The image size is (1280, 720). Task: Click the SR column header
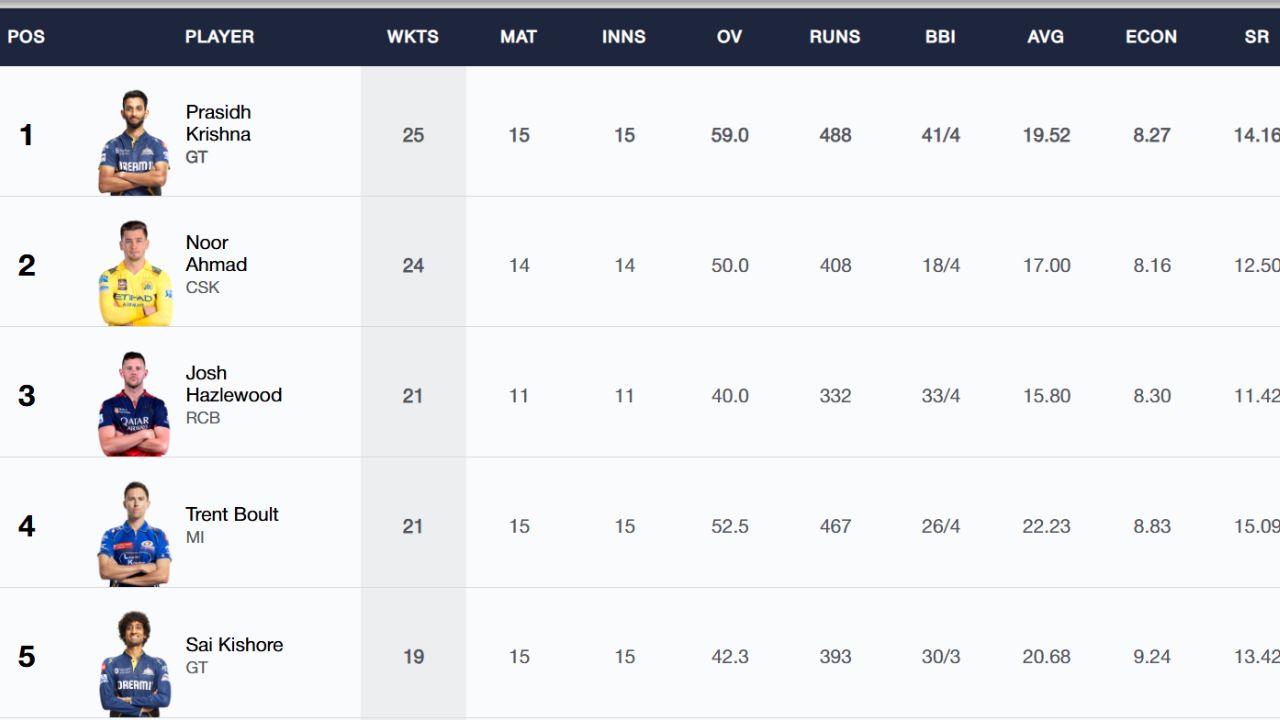pyautogui.click(x=1256, y=36)
